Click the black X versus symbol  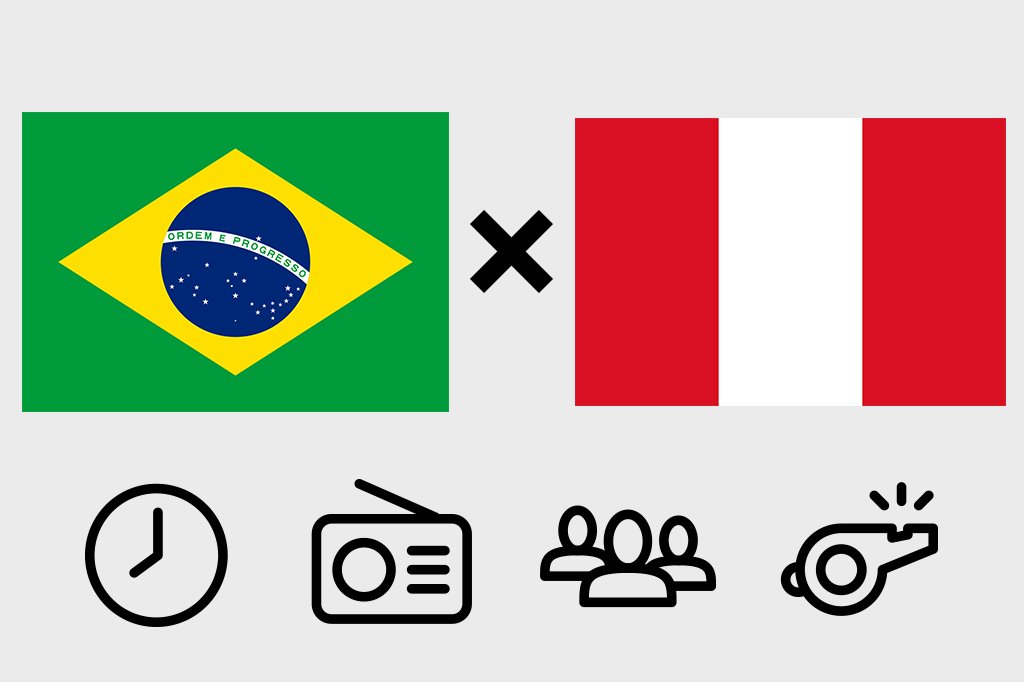(x=511, y=252)
